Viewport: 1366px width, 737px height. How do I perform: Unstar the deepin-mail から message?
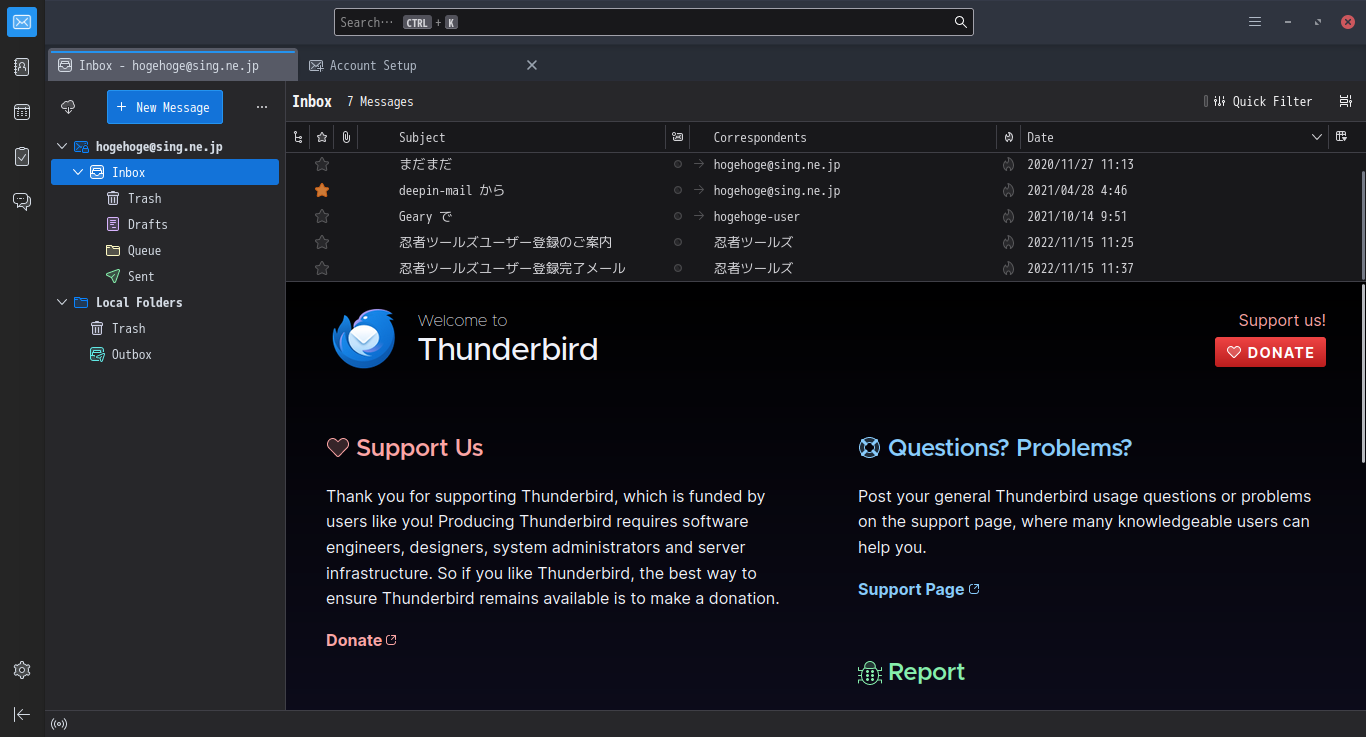(x=322, y=190)
